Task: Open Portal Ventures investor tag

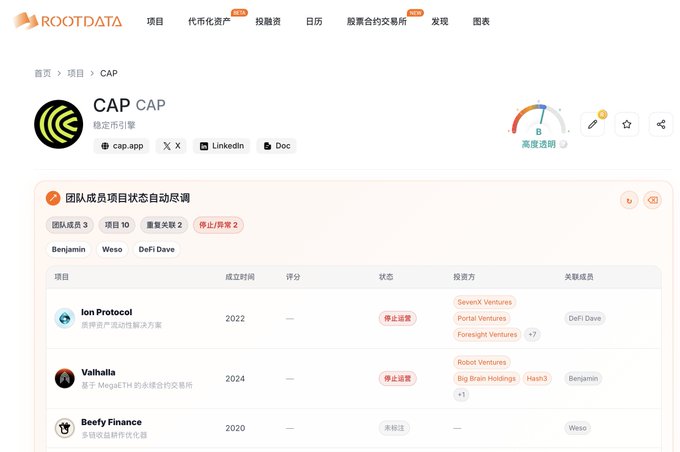Action: 482,318
